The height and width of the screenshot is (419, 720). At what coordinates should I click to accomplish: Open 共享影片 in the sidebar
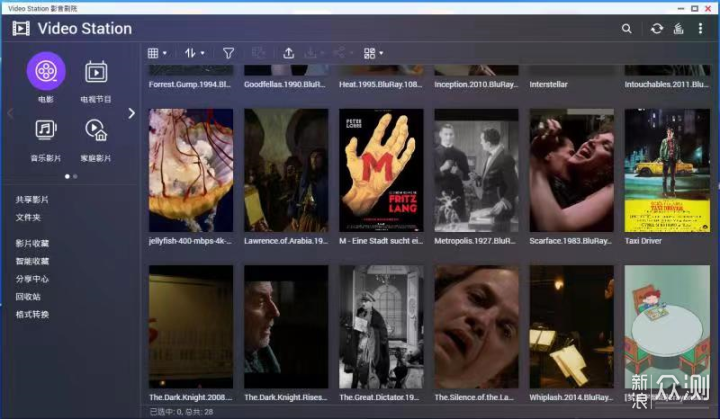point(32,199)
